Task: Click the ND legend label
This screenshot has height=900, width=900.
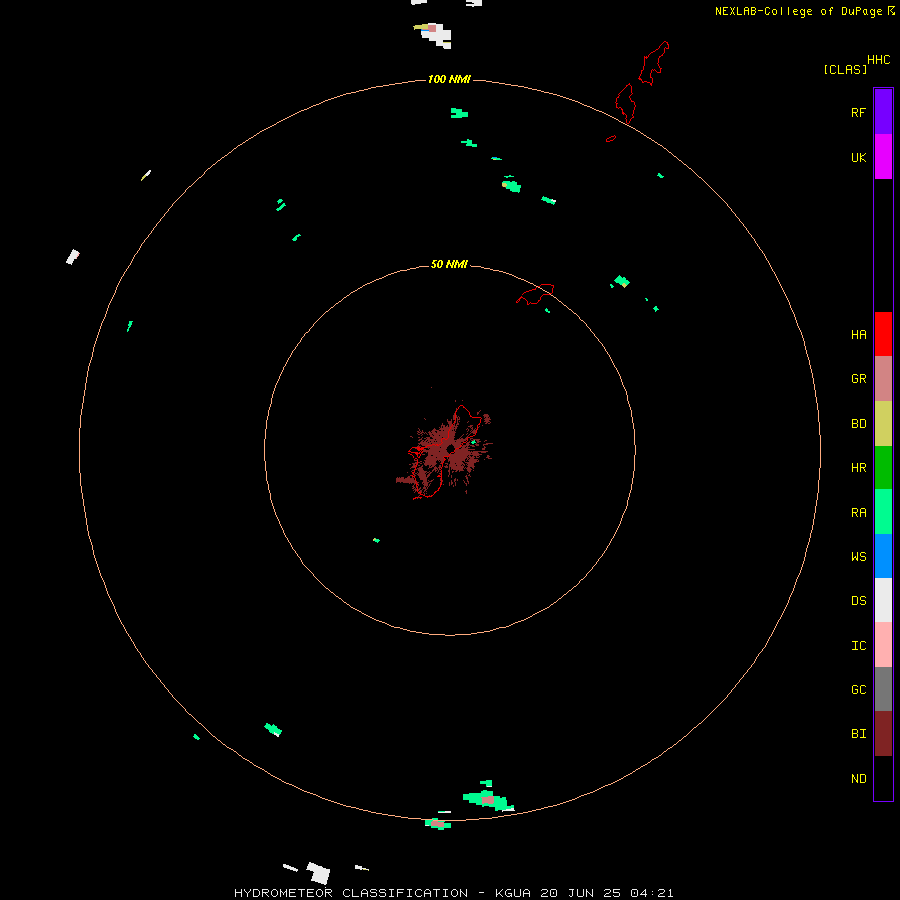Action: pos(858,779)
